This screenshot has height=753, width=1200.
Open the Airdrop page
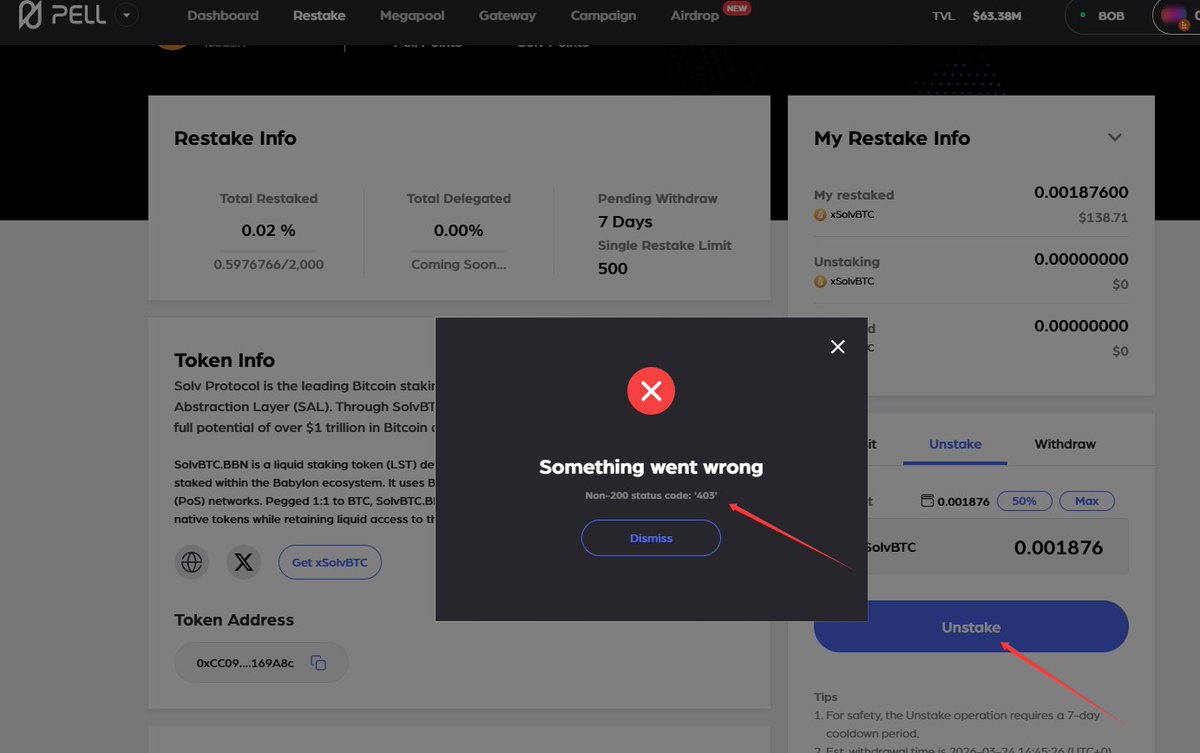(695, 16)
